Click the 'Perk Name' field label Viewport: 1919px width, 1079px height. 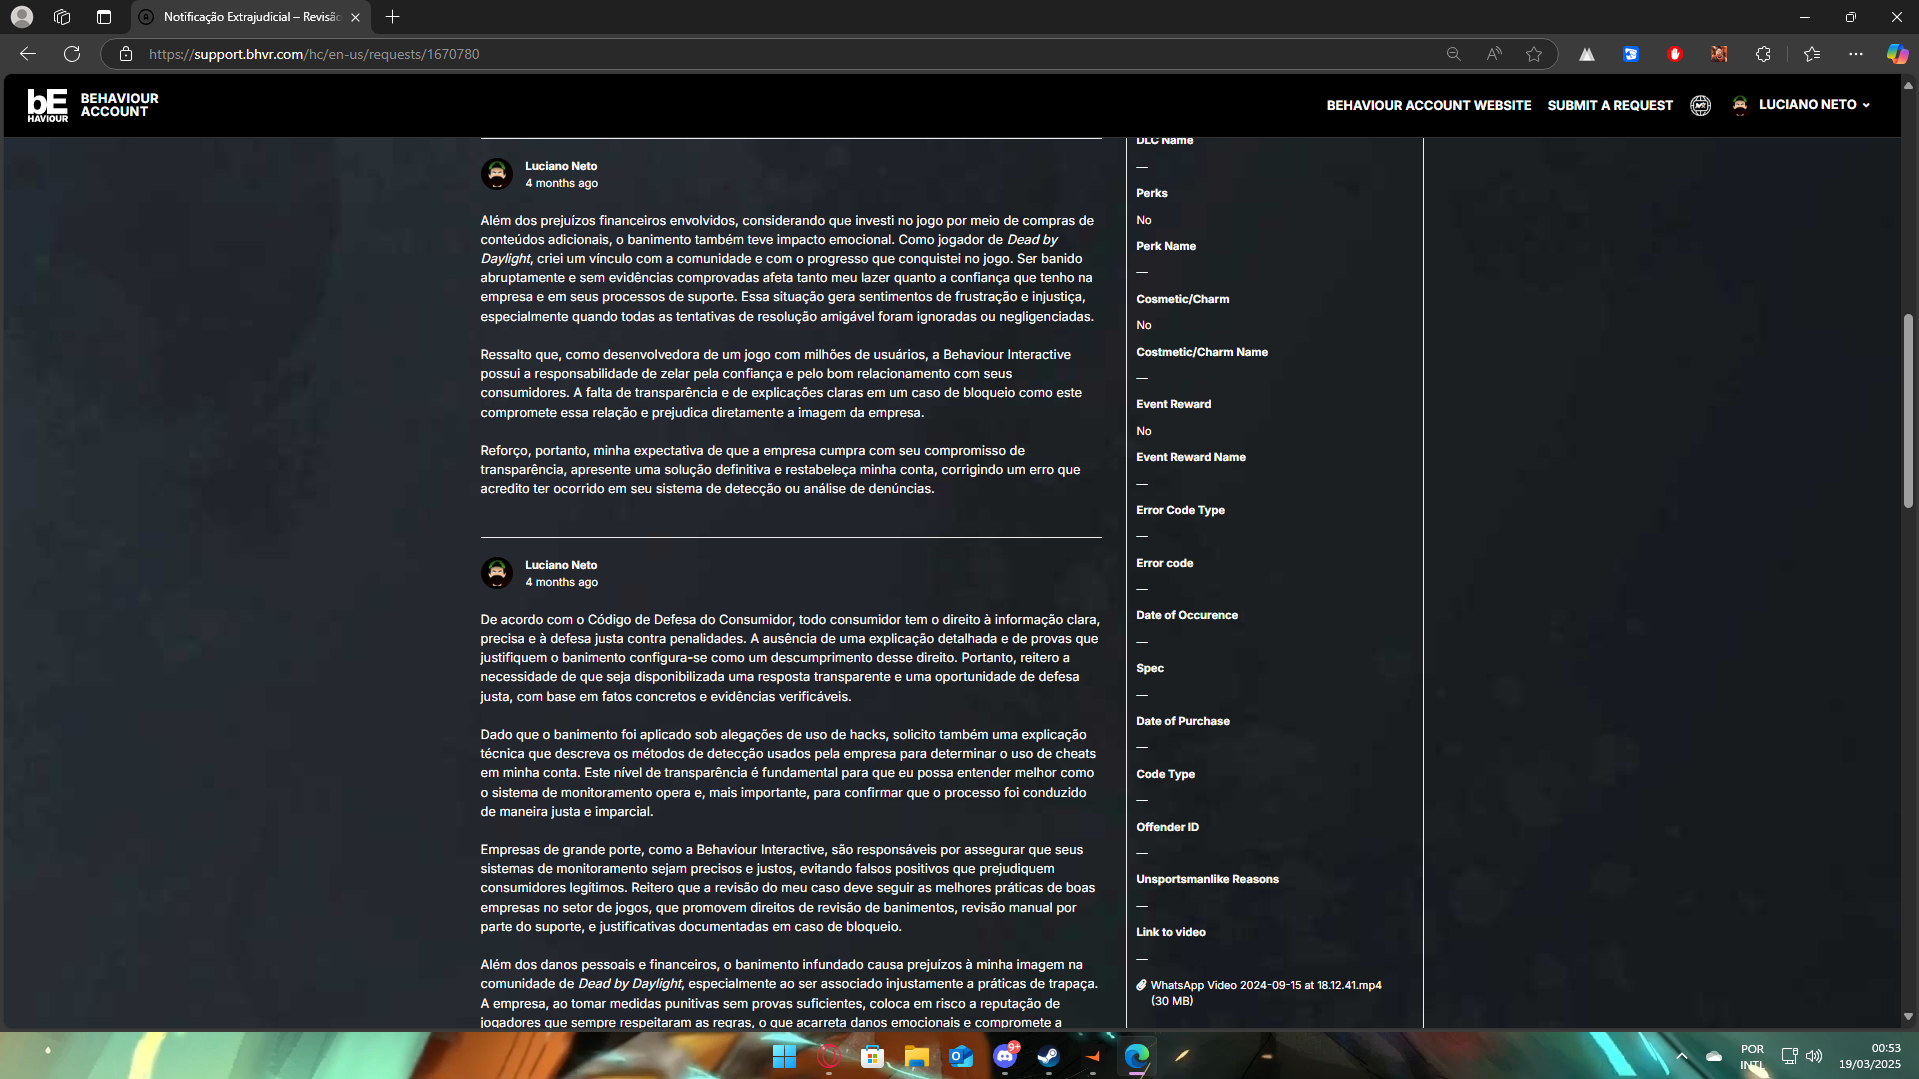click(1165, 246)
